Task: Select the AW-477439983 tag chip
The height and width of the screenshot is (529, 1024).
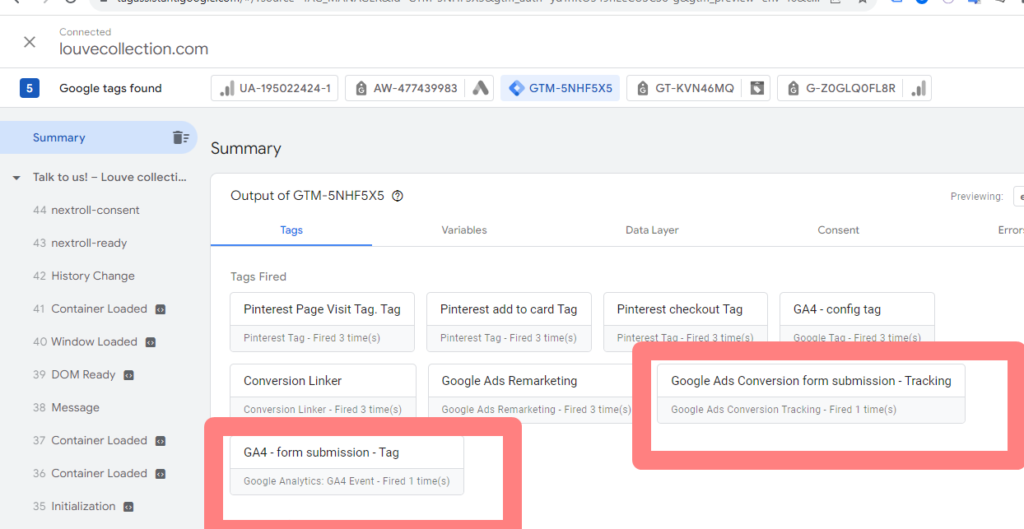Action: 419,88
